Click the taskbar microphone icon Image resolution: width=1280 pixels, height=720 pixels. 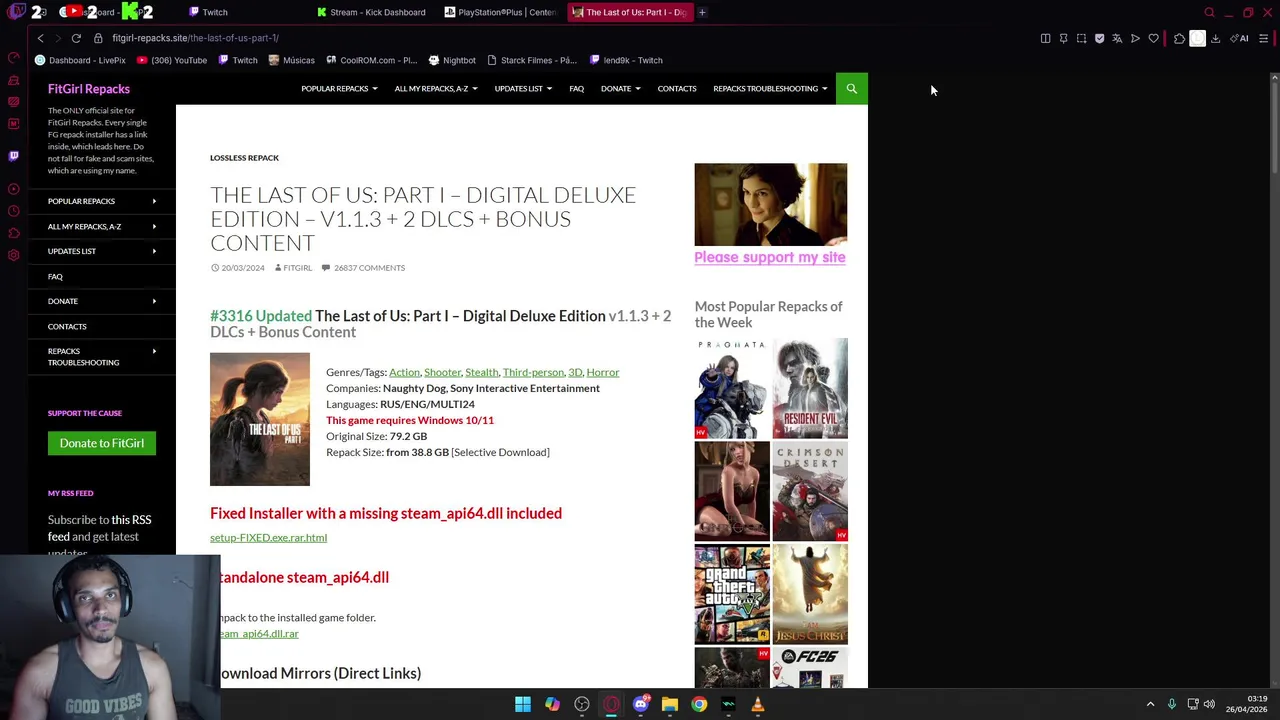pyautogui.click(x=1172, y=704)
